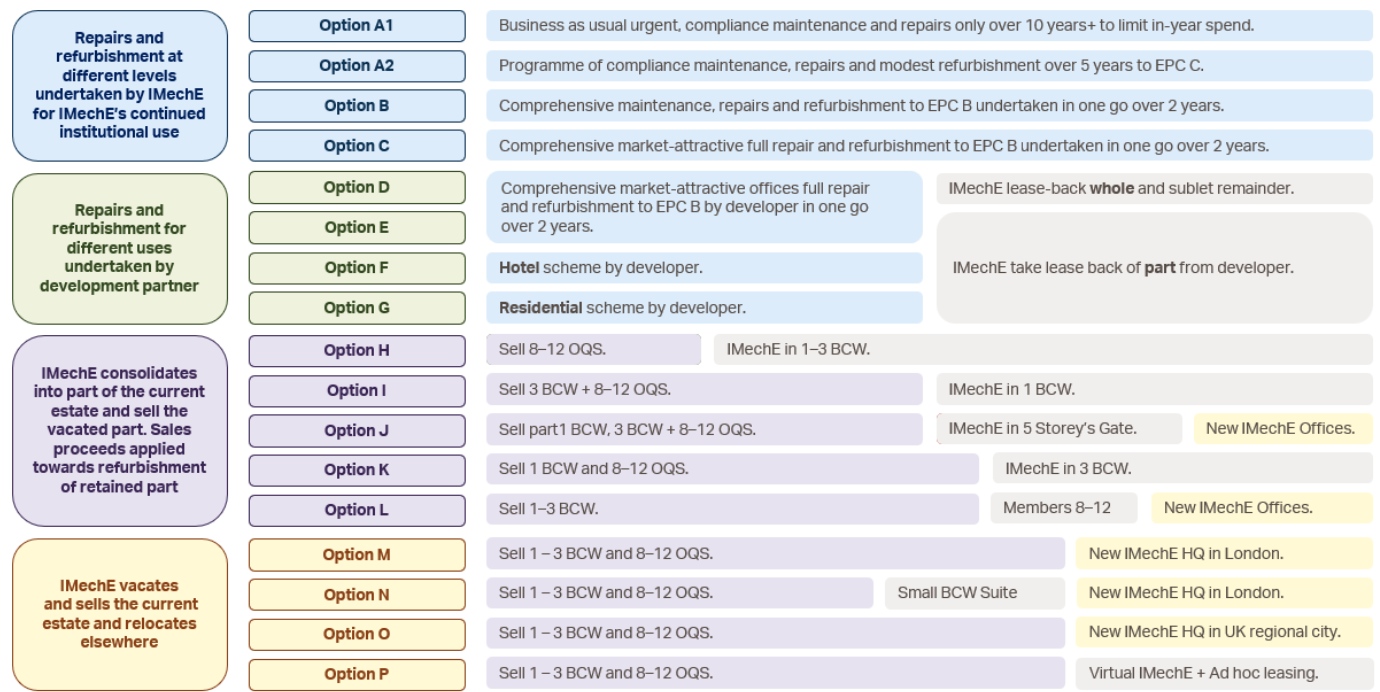Screen dimensions: 1380x692
Task: Click the Option H box
Action: 357,351
